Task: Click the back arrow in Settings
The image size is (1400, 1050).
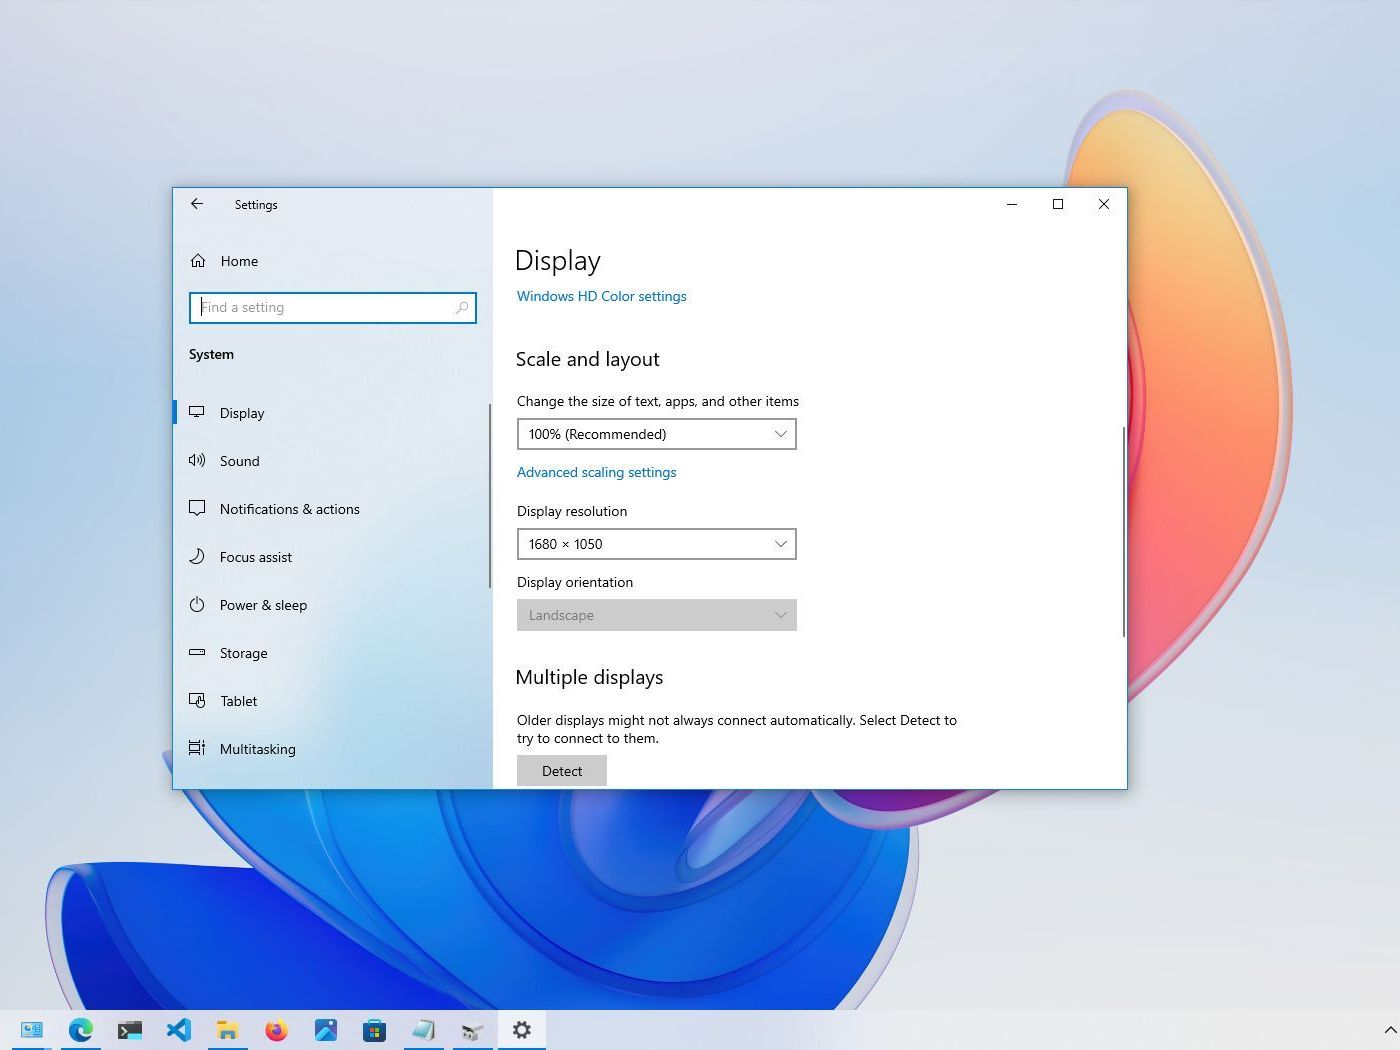Action: pos(197,204)
